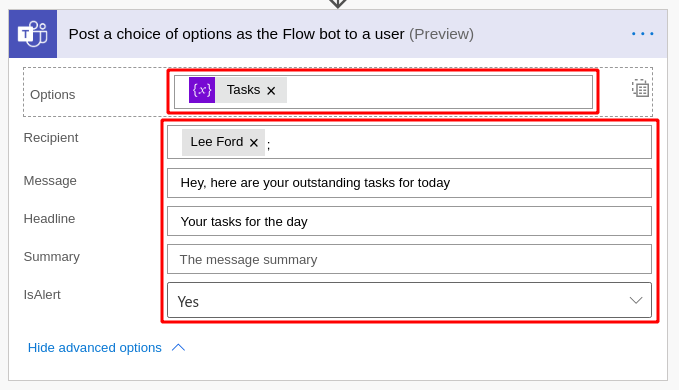Screen dimensions: 679x390
Task: Click the Message text field
Action: click(x=409, y=183)
